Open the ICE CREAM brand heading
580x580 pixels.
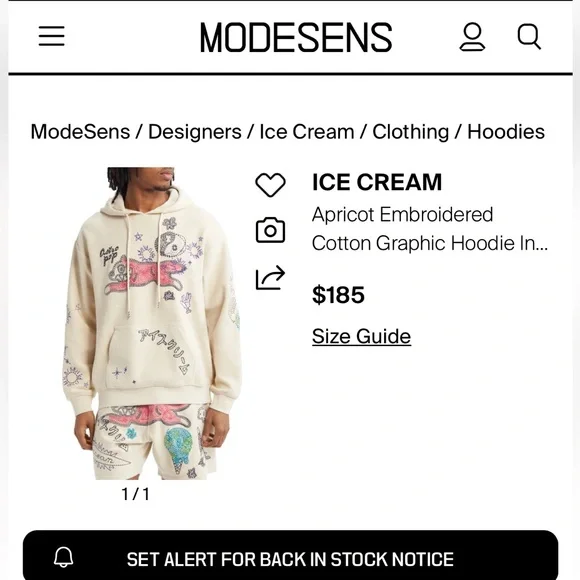(377, 182)
